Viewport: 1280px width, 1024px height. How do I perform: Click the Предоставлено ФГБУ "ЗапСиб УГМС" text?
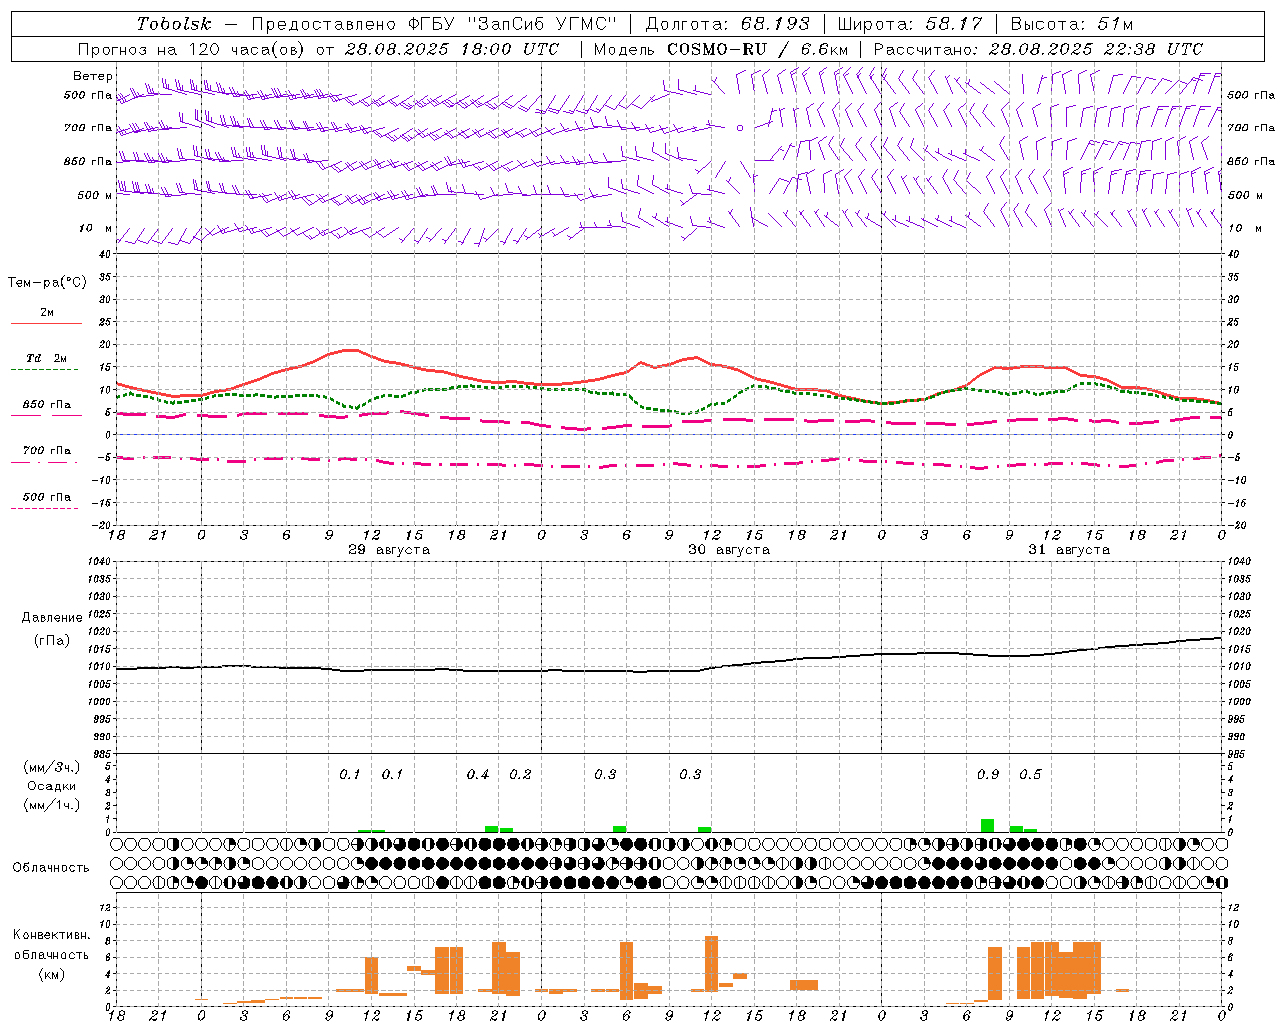(434, 24)
